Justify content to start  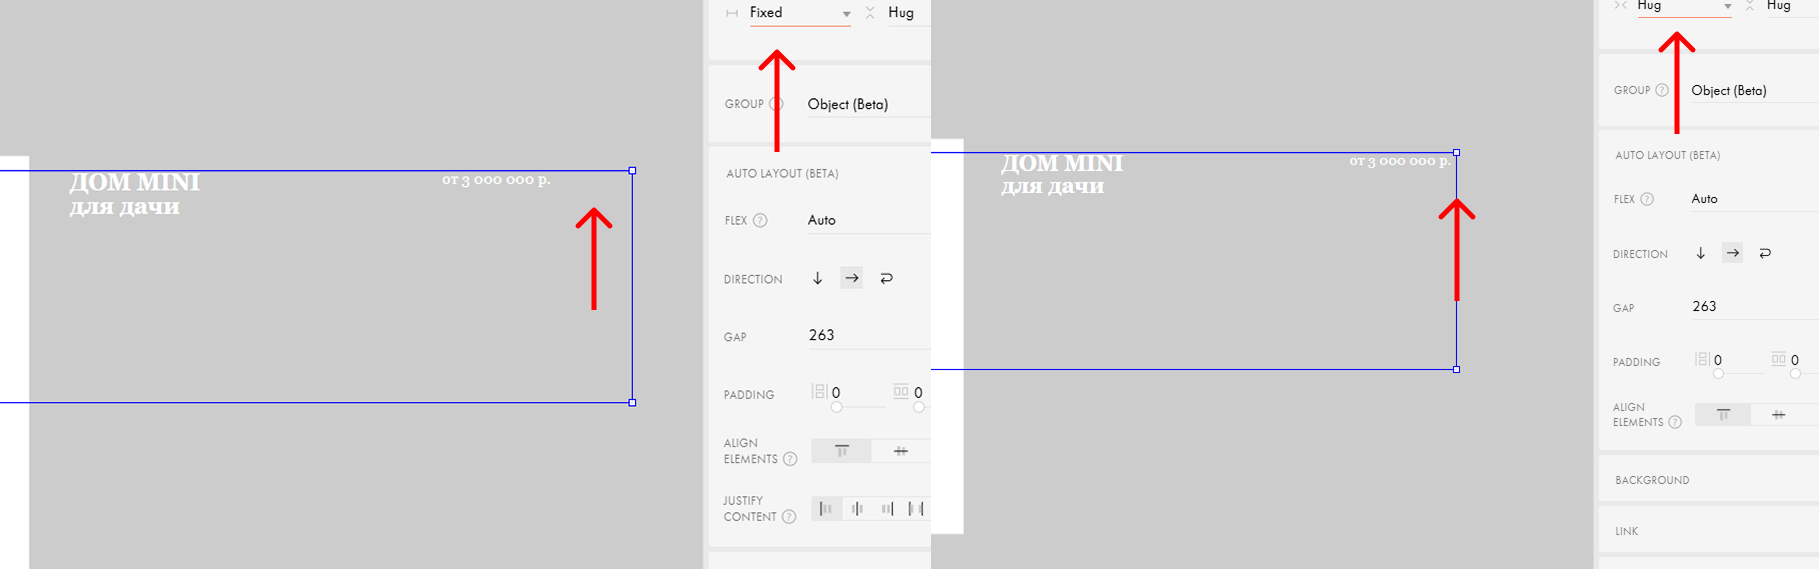(826, 509)
